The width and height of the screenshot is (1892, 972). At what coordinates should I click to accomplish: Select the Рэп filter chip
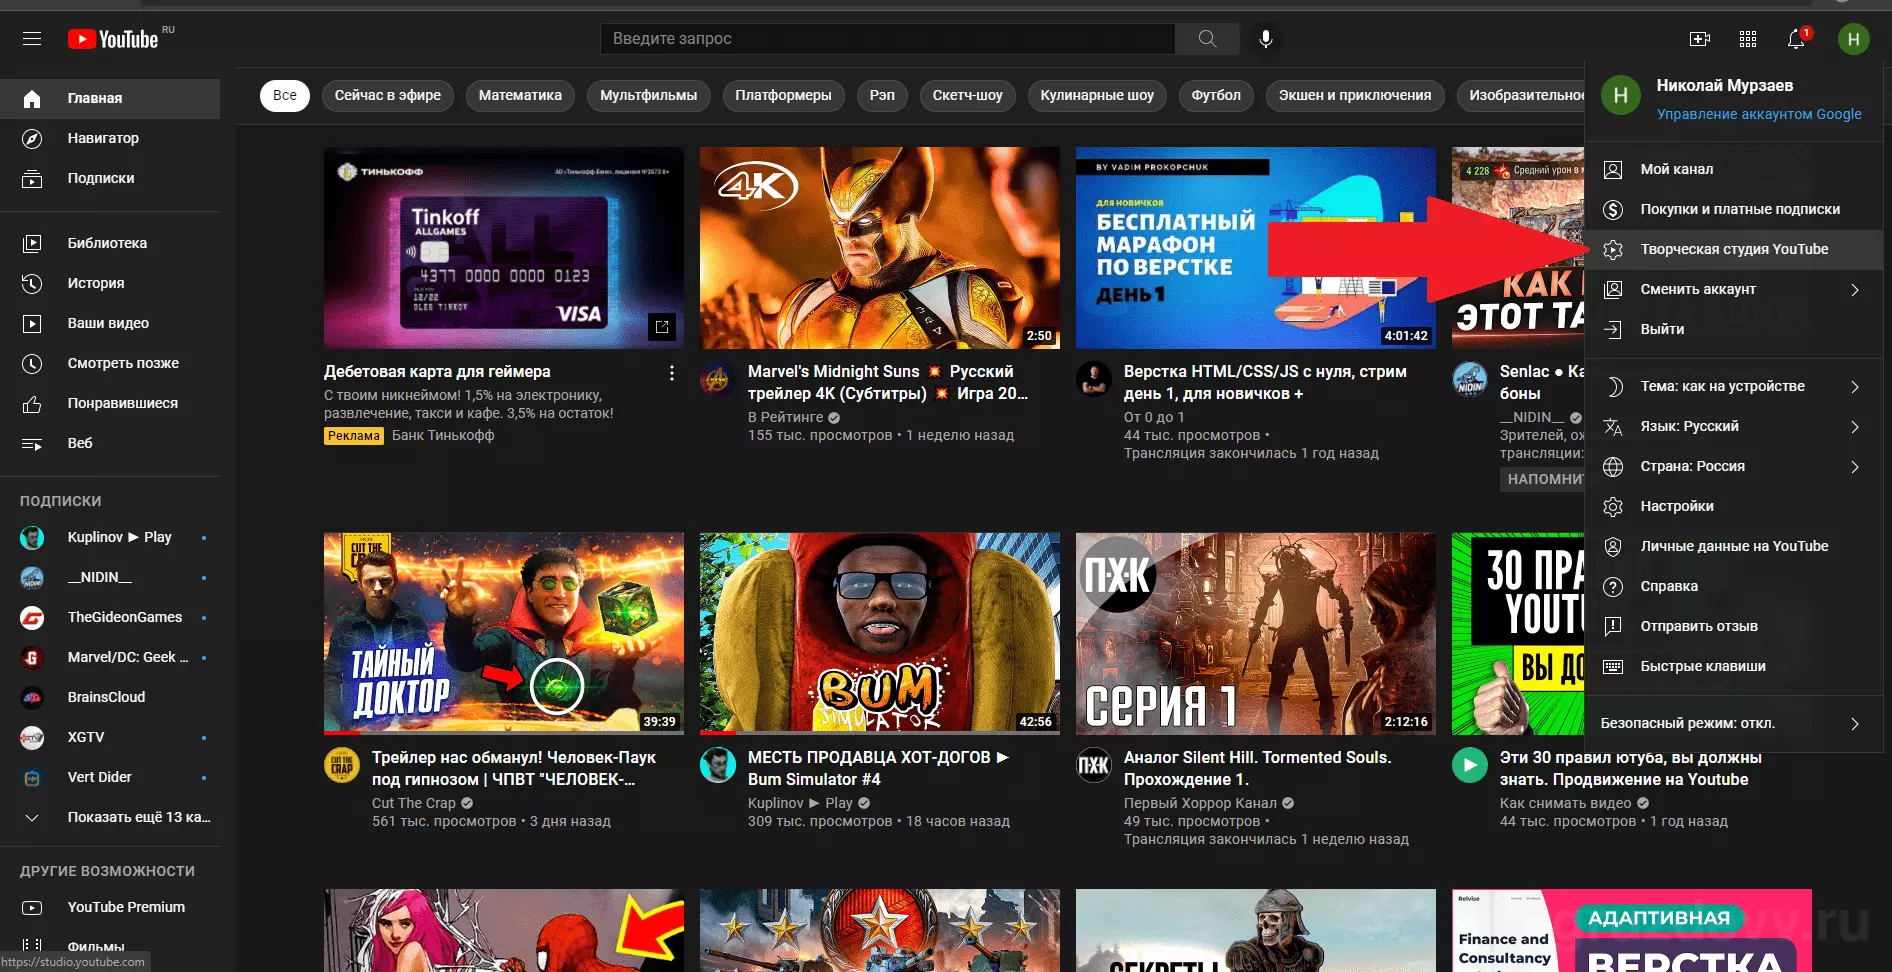882,95
